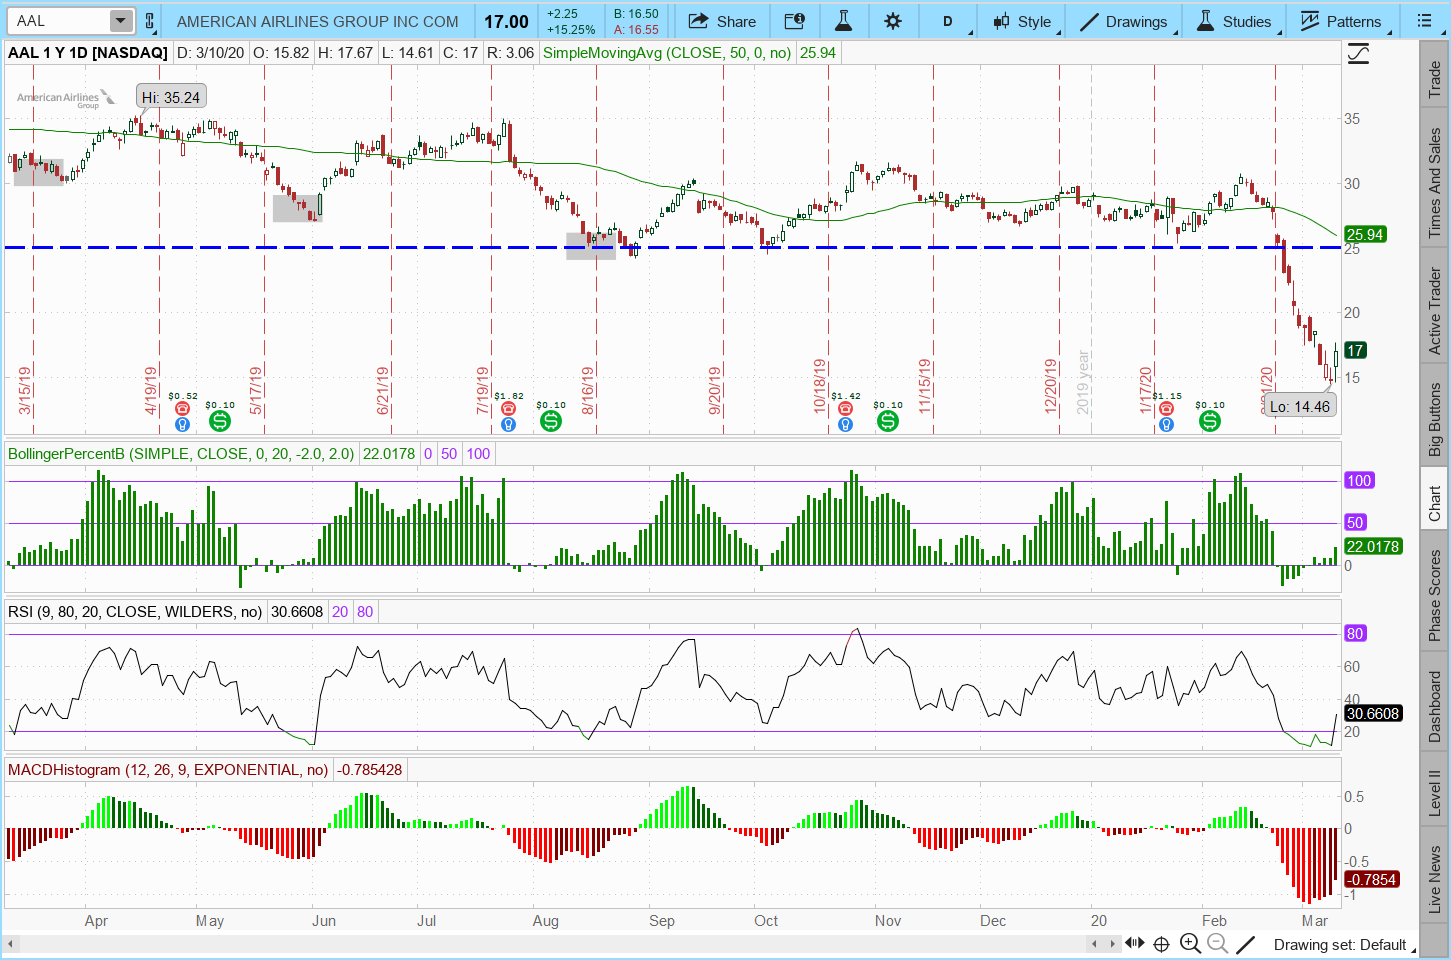Click the October 2019 dividend icon
This screenshot has width=1451, height=960.
pos(887,421)
